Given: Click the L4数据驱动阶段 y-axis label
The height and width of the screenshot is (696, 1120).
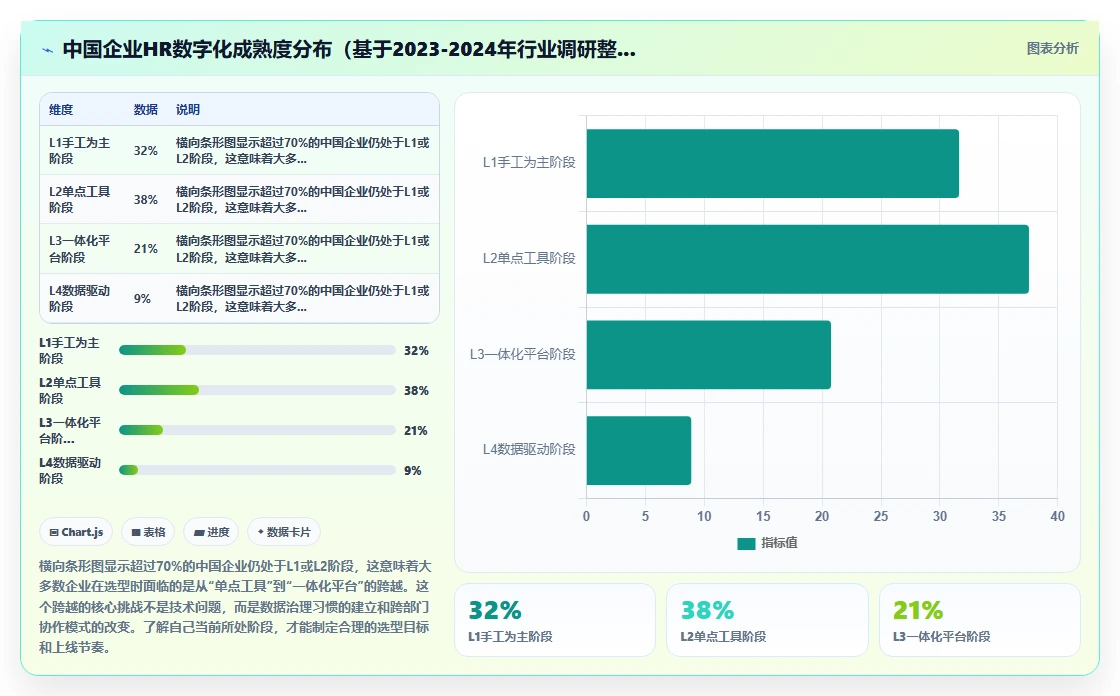Looking at the screenshot, I should (529, 449).
